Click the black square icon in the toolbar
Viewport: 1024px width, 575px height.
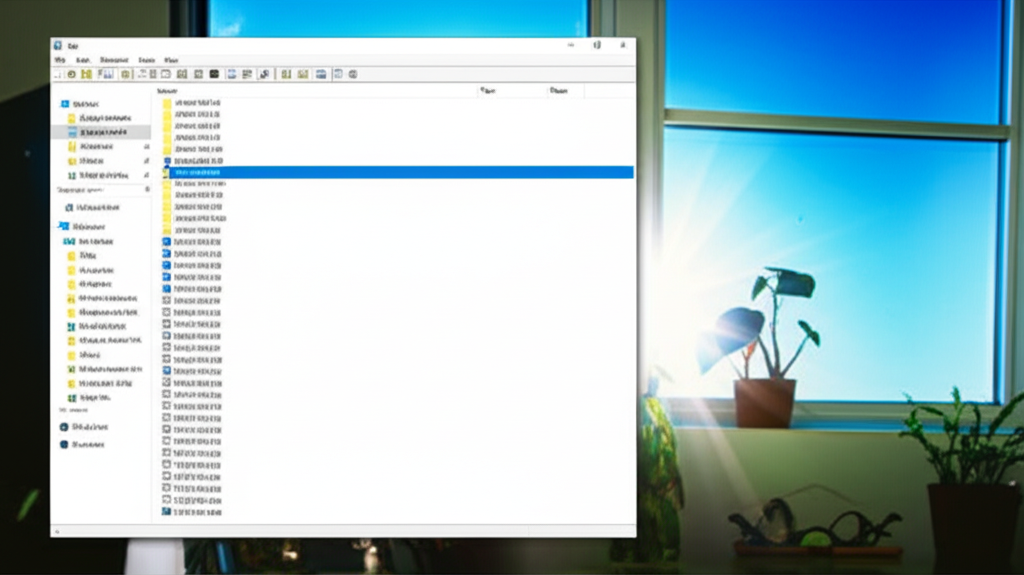pos(213,74)
